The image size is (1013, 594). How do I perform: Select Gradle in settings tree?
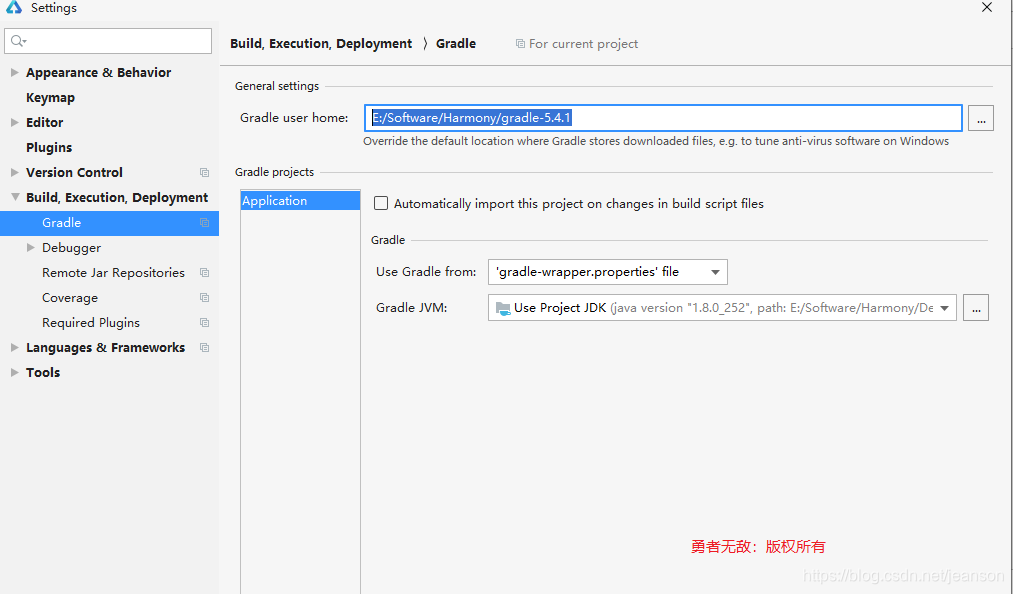(x=109, y=222)
